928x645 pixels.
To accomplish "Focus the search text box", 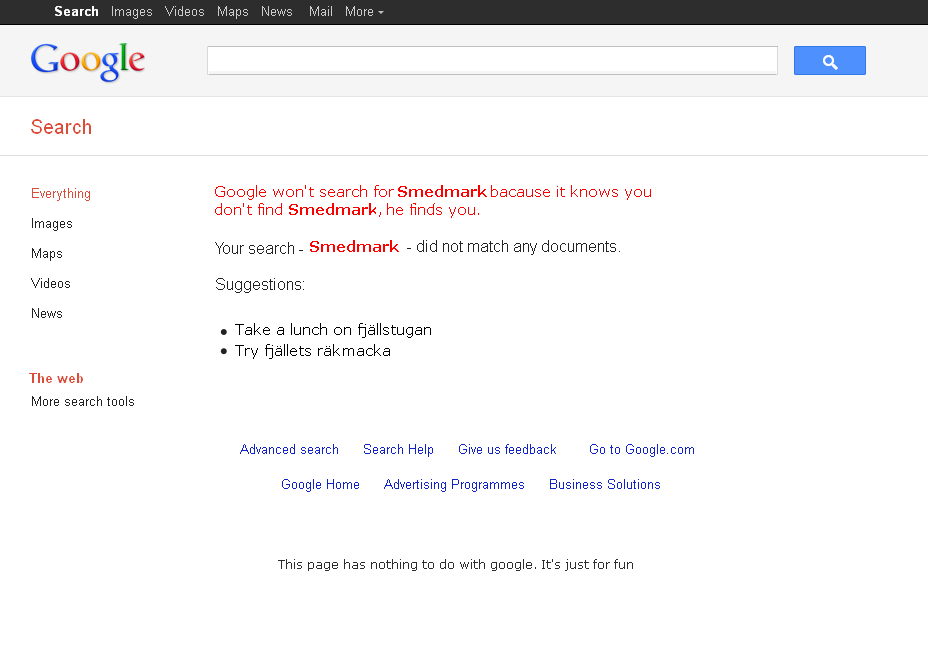I will tap(492, 60).
